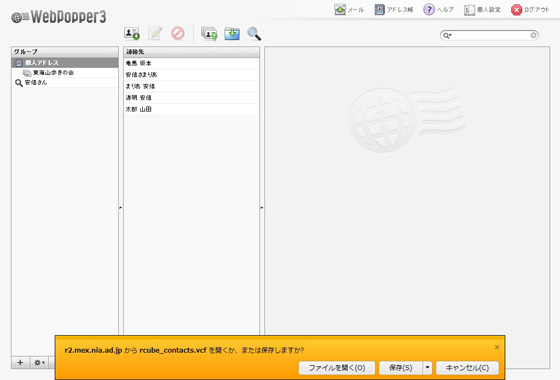This screenshot has height=380, width=560.
Task: Select contact 清明 安倍
Action: (191, 98)
